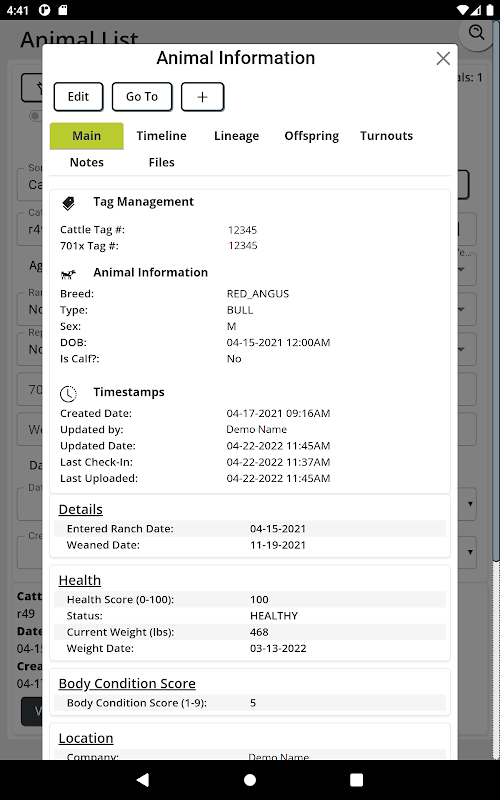Open the Go To button
The image size is (500, 800).
(142, 96)
